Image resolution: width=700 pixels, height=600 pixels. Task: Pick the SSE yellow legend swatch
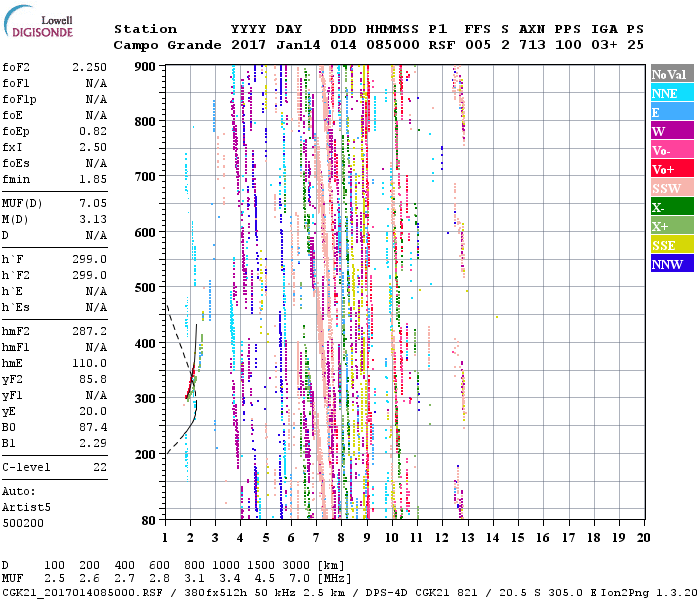(x=672, y=245)
